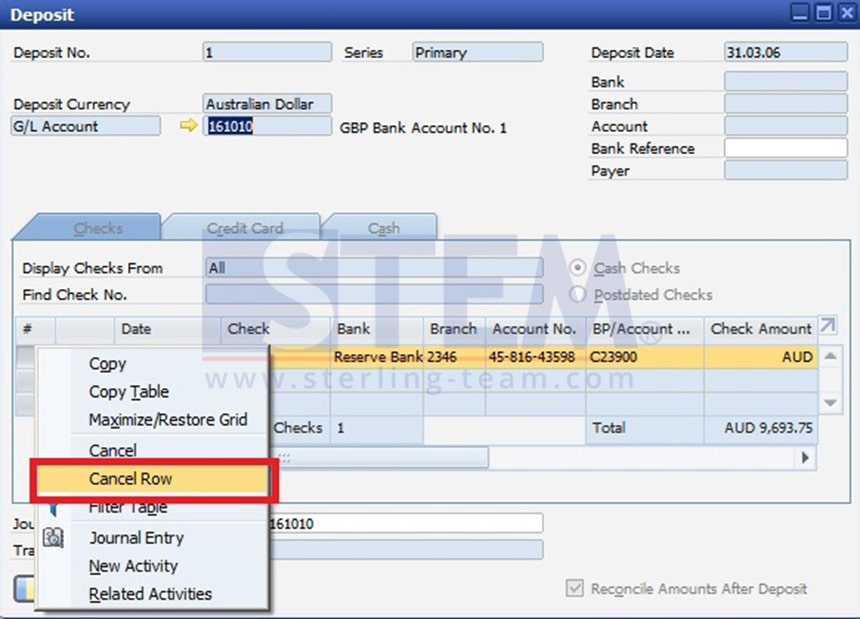Image resolution: width=860 pixels, height=619 pixels.
Task: Toggle Reconcile Amounts After Deposit checkbox
Action: 574,588
